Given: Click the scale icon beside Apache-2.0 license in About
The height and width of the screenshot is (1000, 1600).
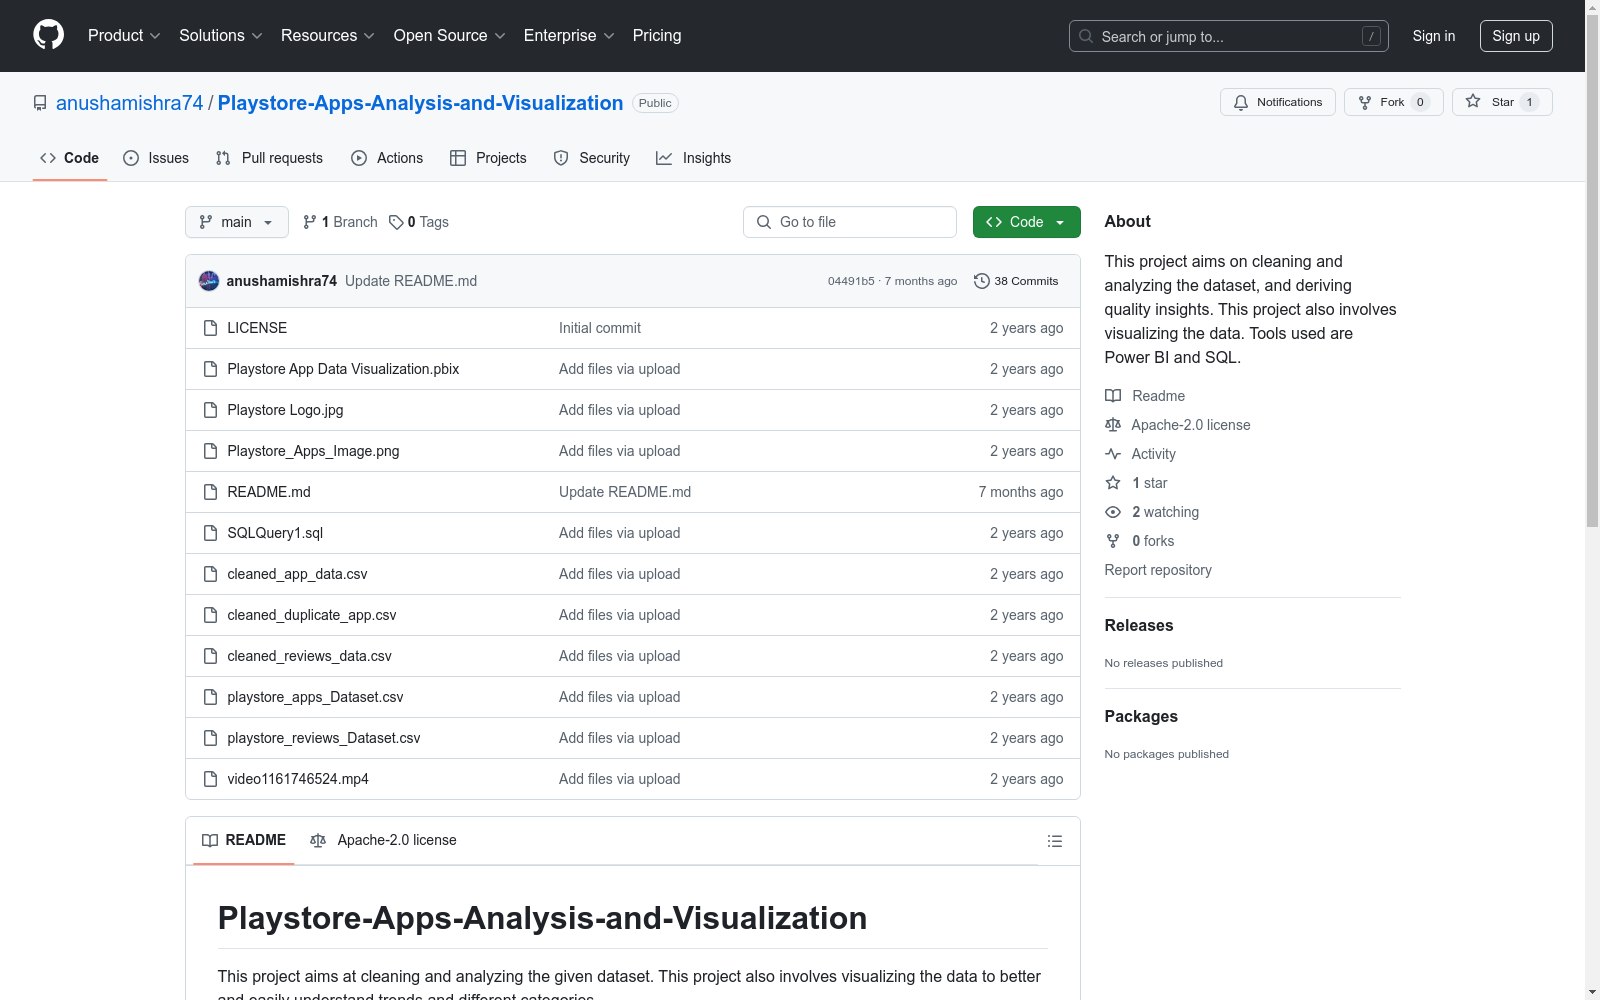Looking at the screenshot, I should pyautogui.click(x=1113, y=425).
